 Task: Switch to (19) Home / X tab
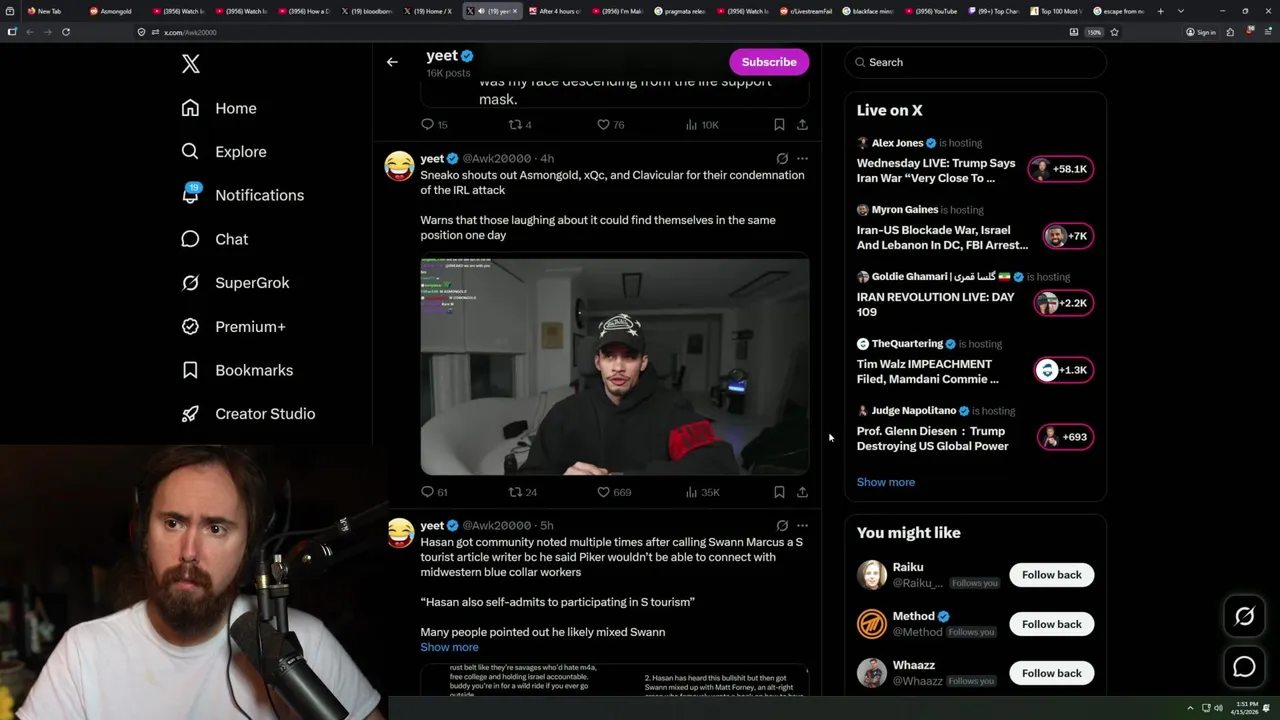(429, 11)
